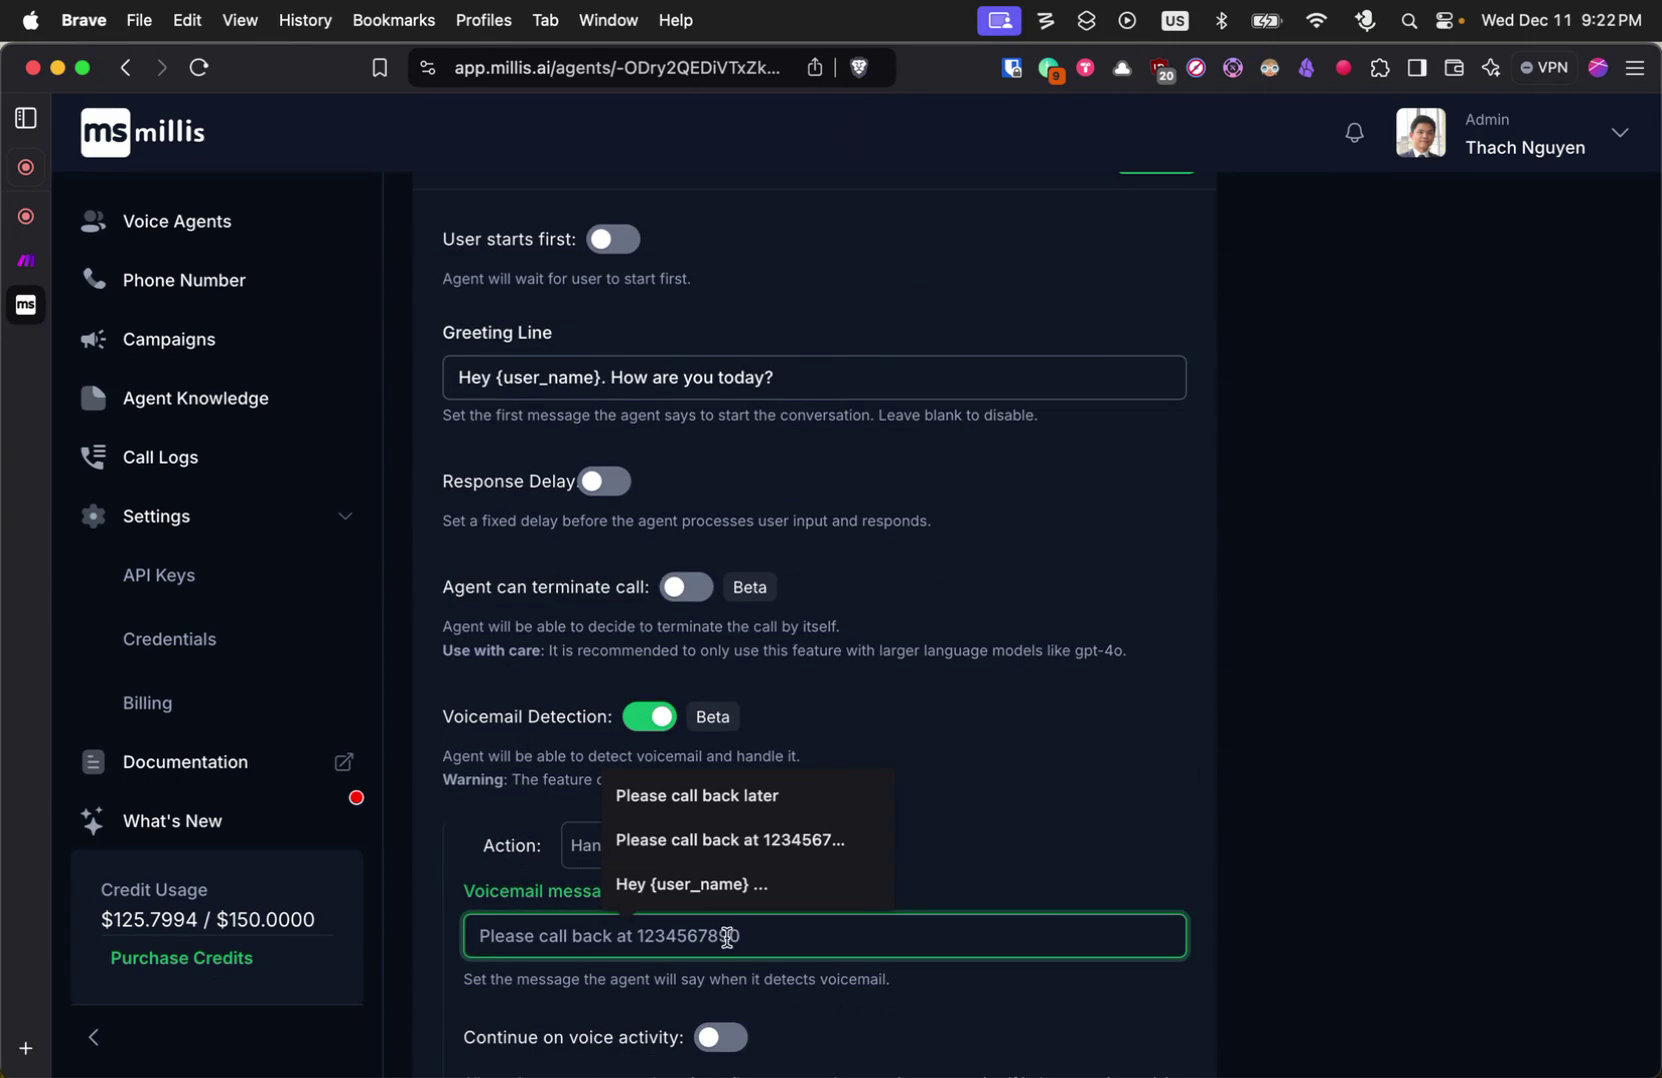The height and width of the screenshot is (1078, 1662).
Task: Open the Bookmarks menu
Action: pos(392,20)
